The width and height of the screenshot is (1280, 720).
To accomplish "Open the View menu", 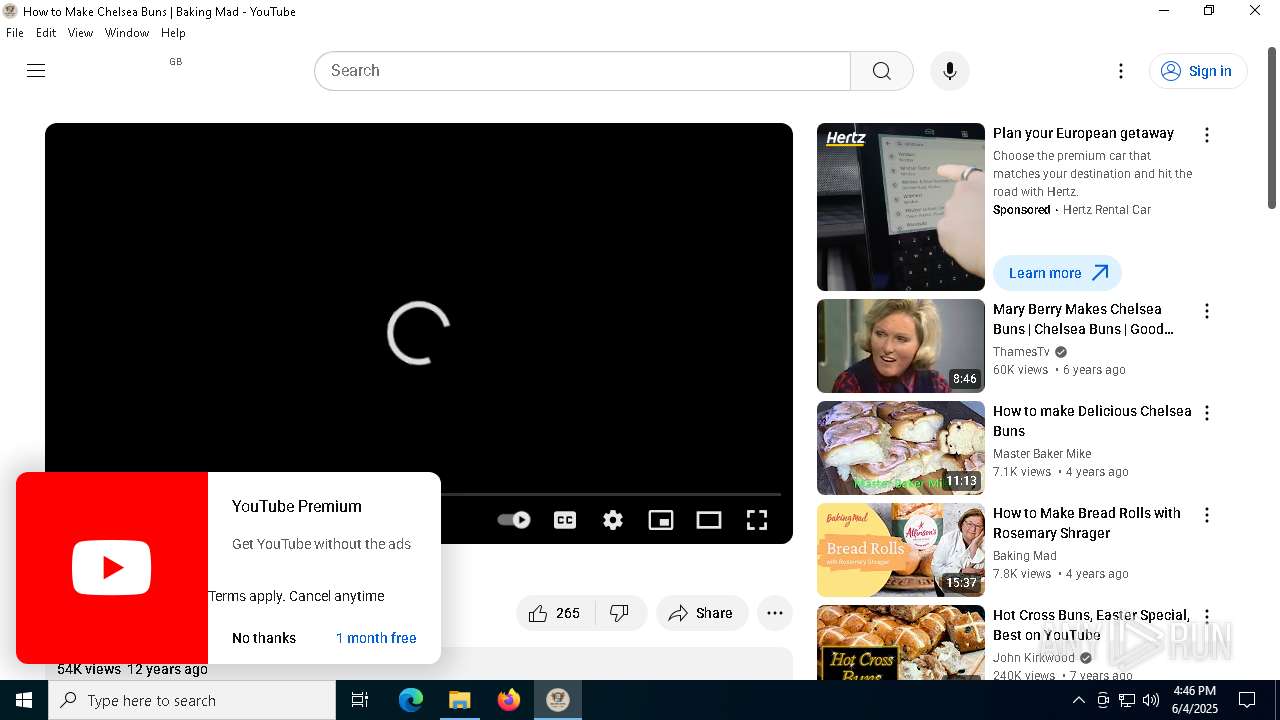I will 80,33.
